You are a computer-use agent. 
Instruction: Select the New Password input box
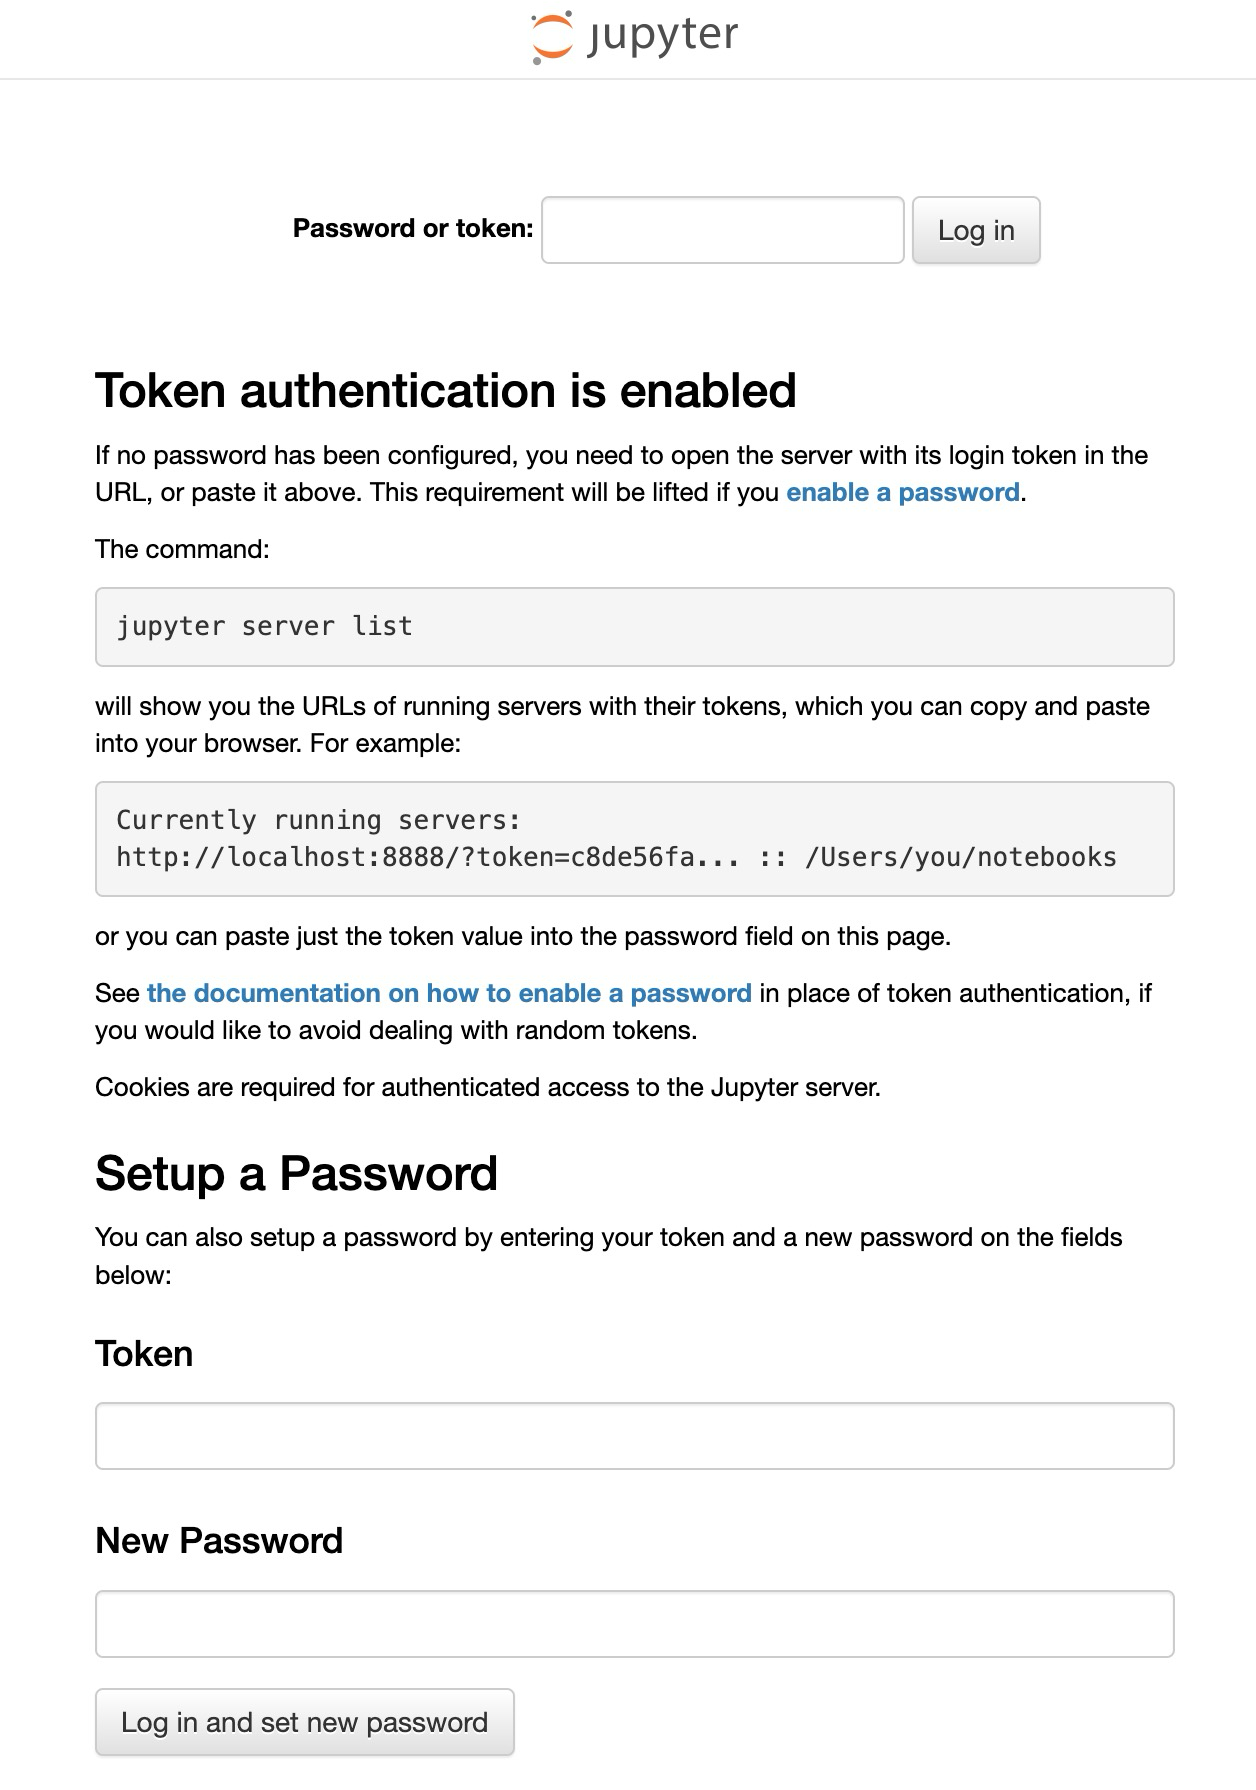(x=634, y=1624)
